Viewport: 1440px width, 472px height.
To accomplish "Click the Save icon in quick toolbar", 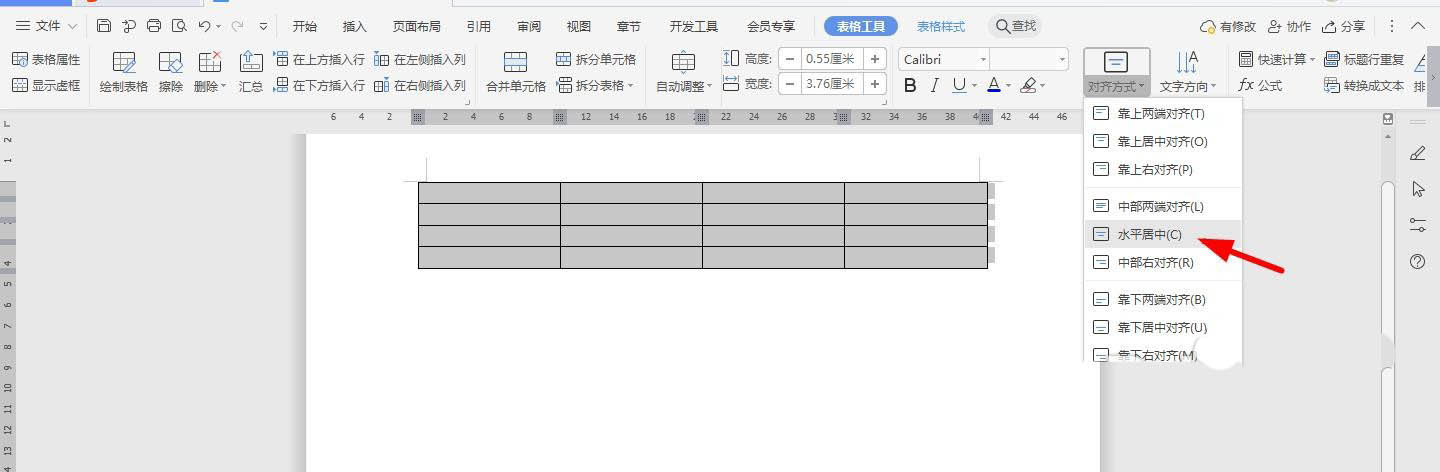I will tap(104, 26).
